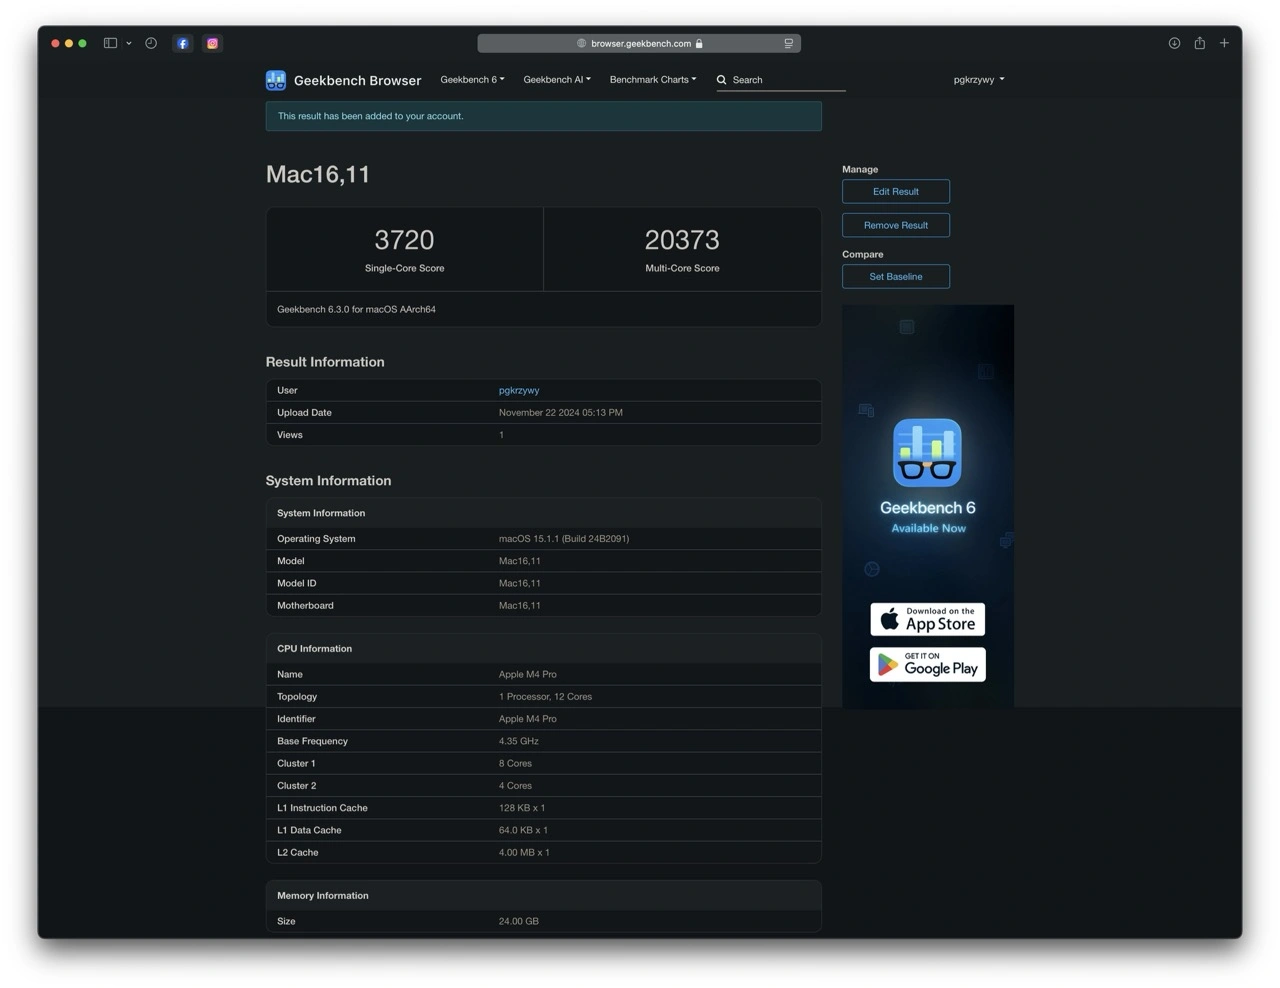Click the Memory Information table header

click(x=543, y=896)
